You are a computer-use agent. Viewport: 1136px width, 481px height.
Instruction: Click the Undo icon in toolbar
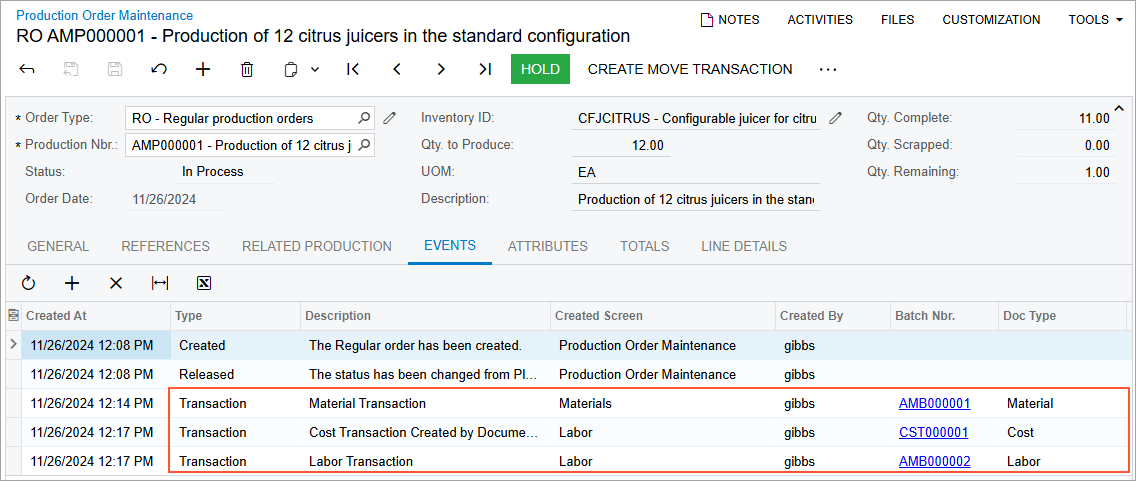(159, 70)
